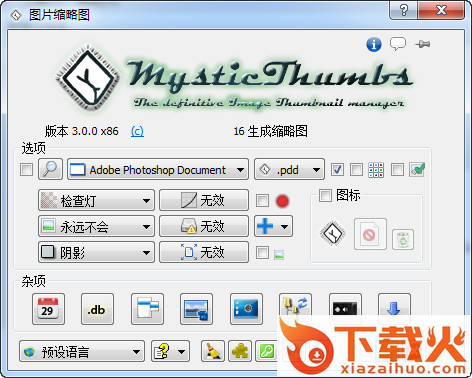Expand the 预设语言 language dropdown
472x378 pixels.
[82, 351]
